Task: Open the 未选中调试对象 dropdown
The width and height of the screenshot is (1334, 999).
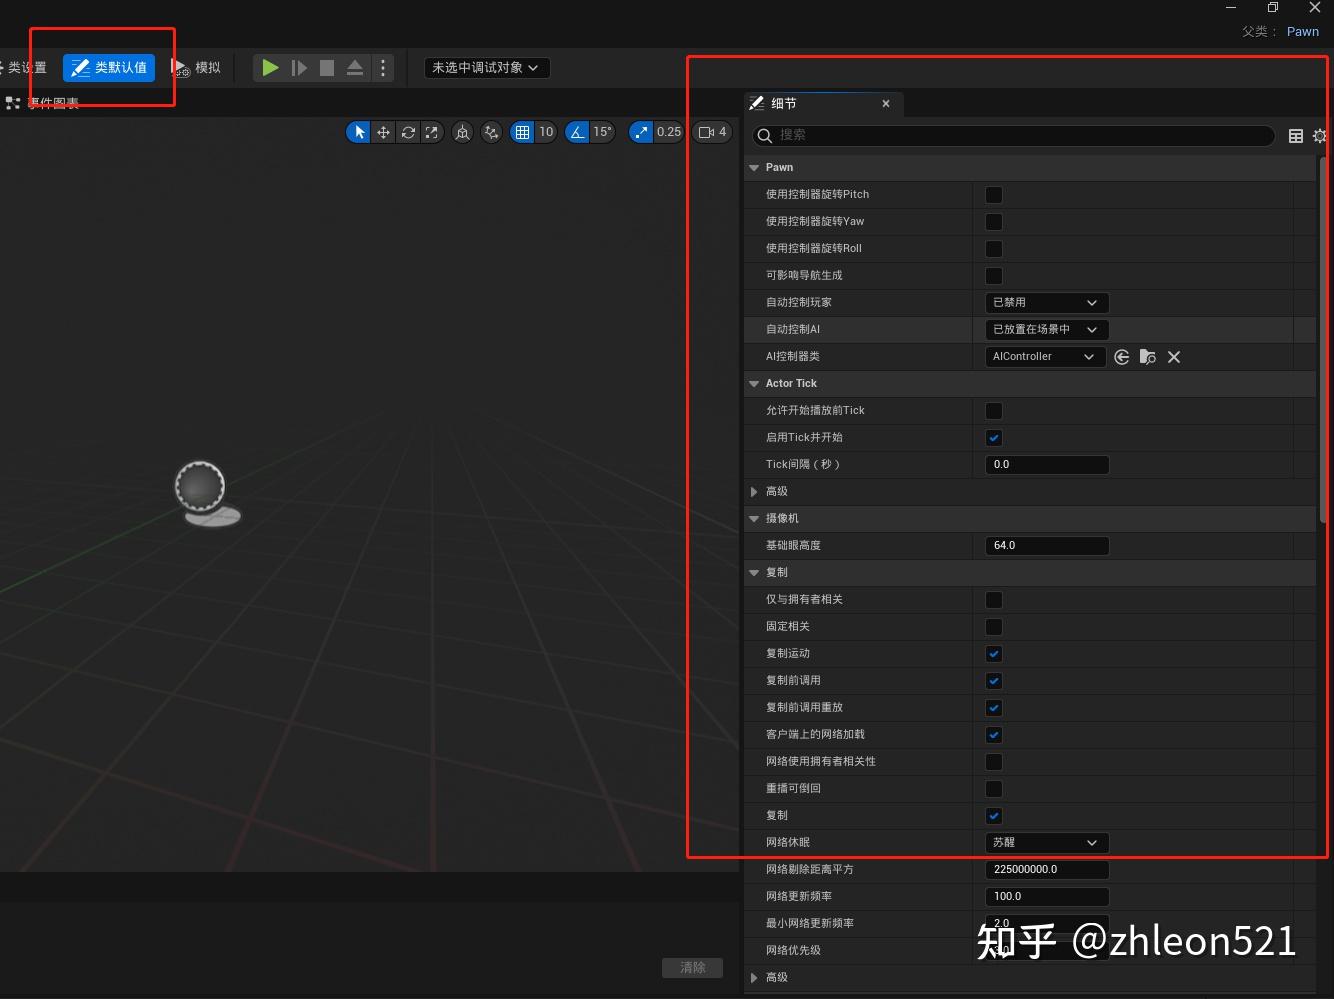Action: 487,68
